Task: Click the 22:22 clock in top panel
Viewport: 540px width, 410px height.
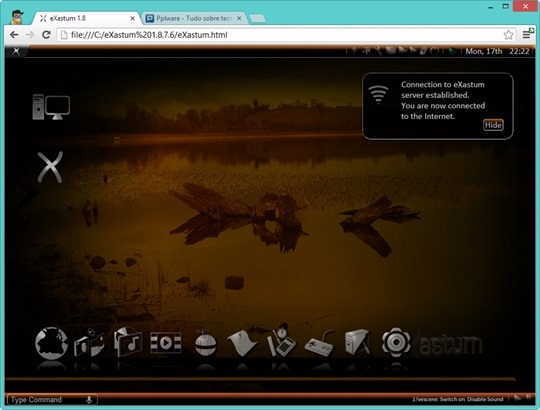Action: tap(519, 51)
